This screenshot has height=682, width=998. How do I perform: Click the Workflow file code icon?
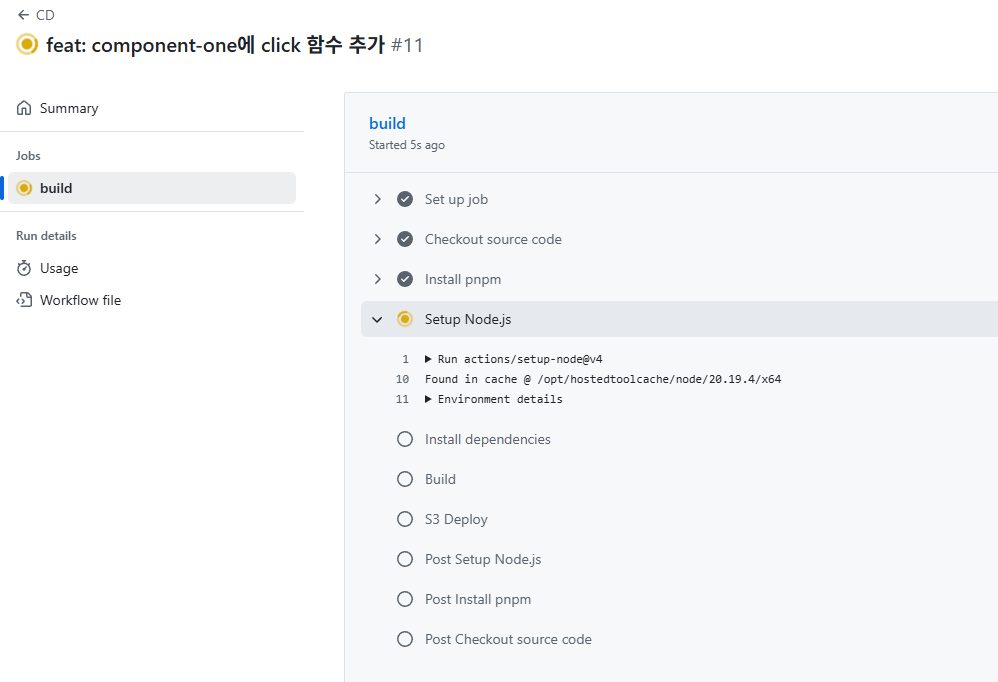[x=24, y=300]
